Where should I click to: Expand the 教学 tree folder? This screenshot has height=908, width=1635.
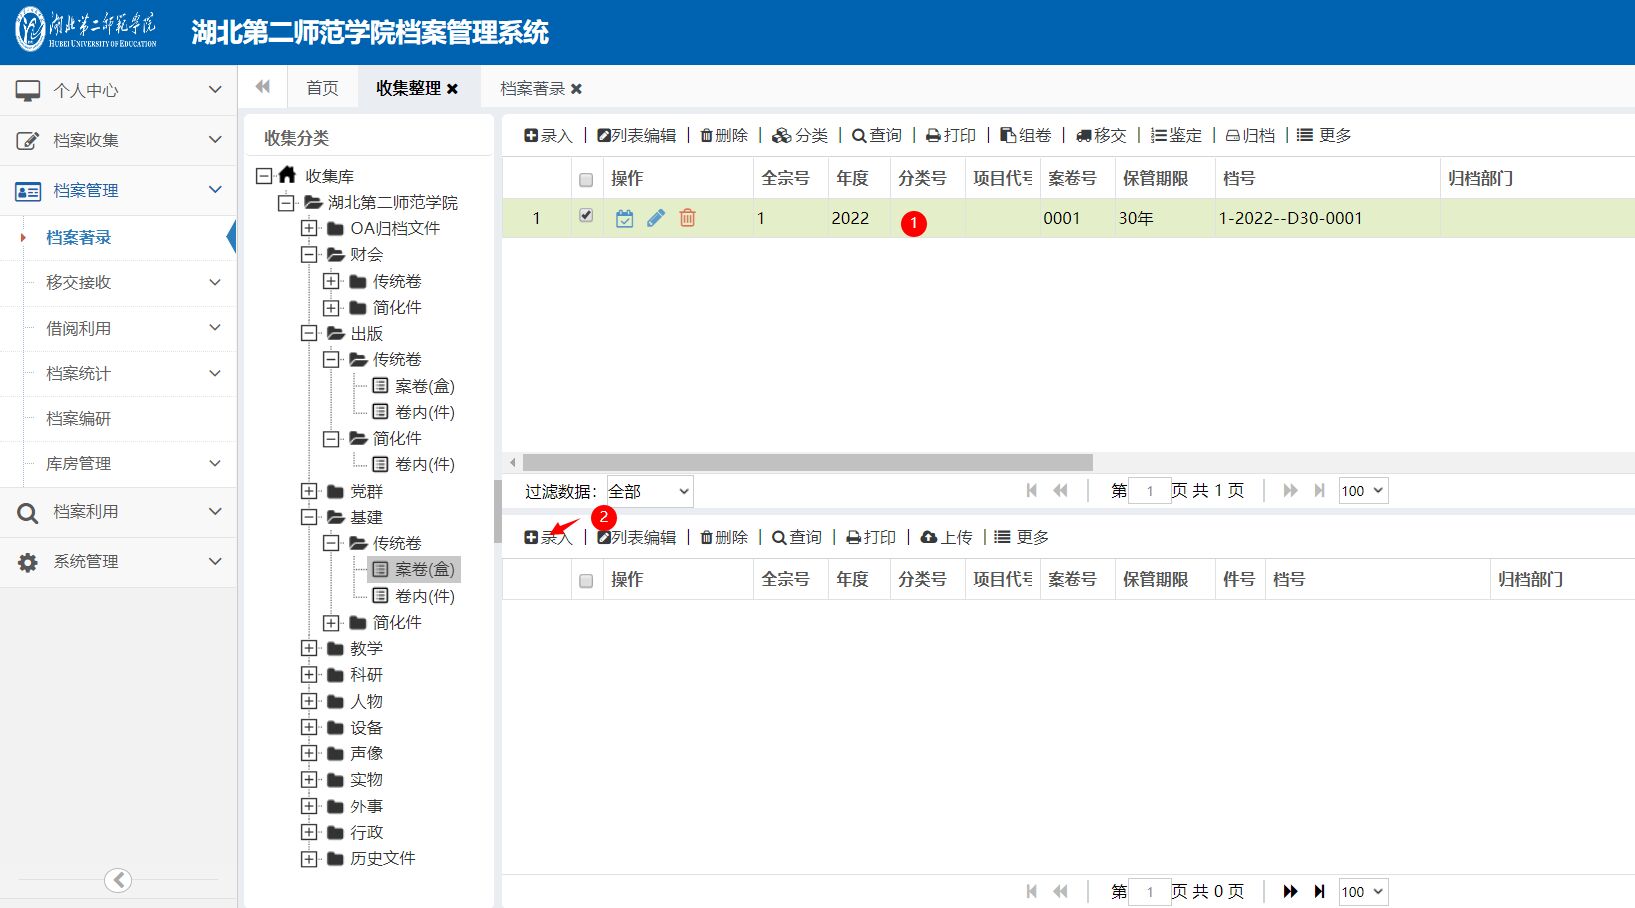click(x=309, y=648)
